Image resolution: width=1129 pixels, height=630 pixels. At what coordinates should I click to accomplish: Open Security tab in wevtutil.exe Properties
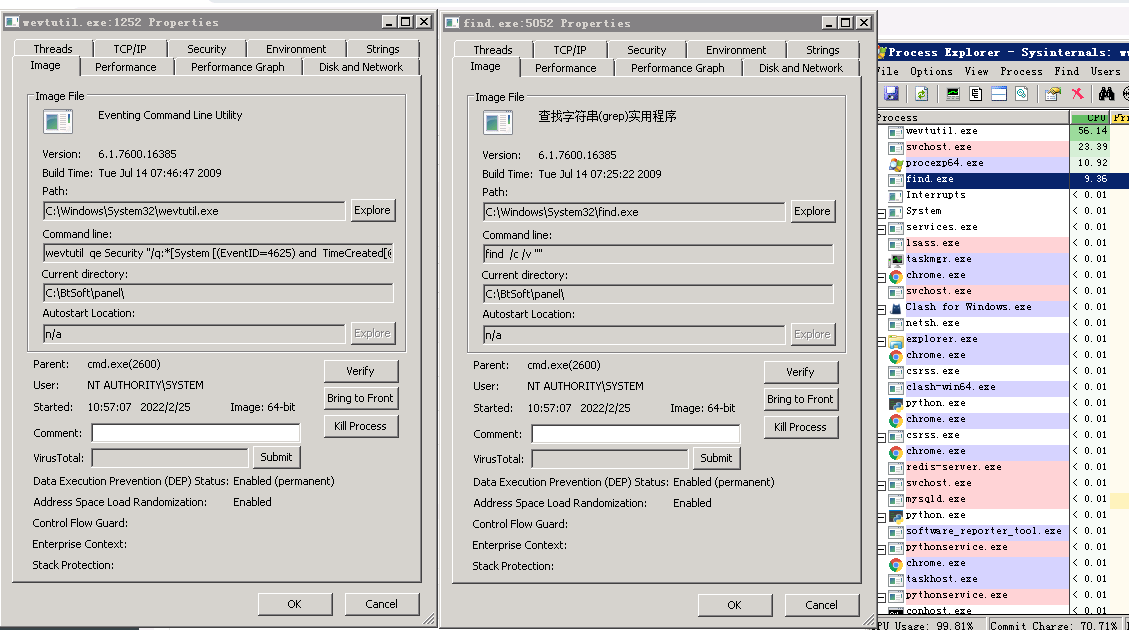click(x=207, y=49)
